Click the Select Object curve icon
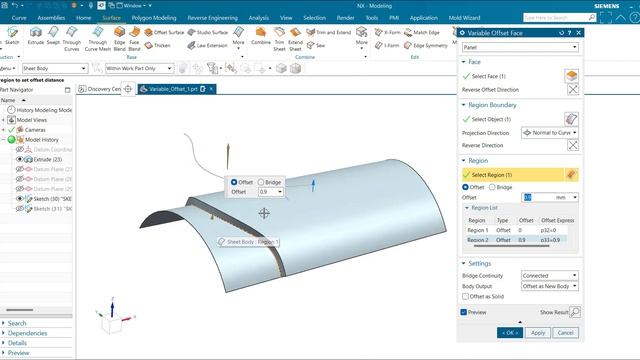640x360 pixels. 571,119
